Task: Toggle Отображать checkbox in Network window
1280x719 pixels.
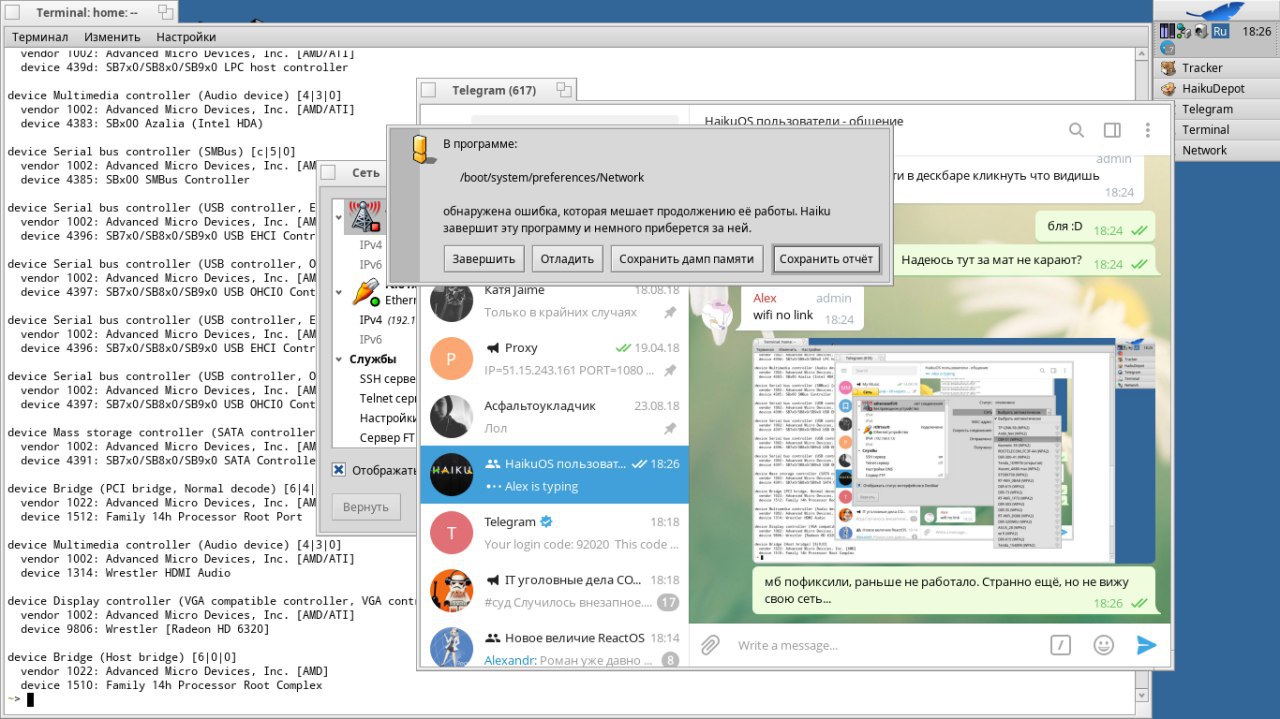Action: [339, 470]
